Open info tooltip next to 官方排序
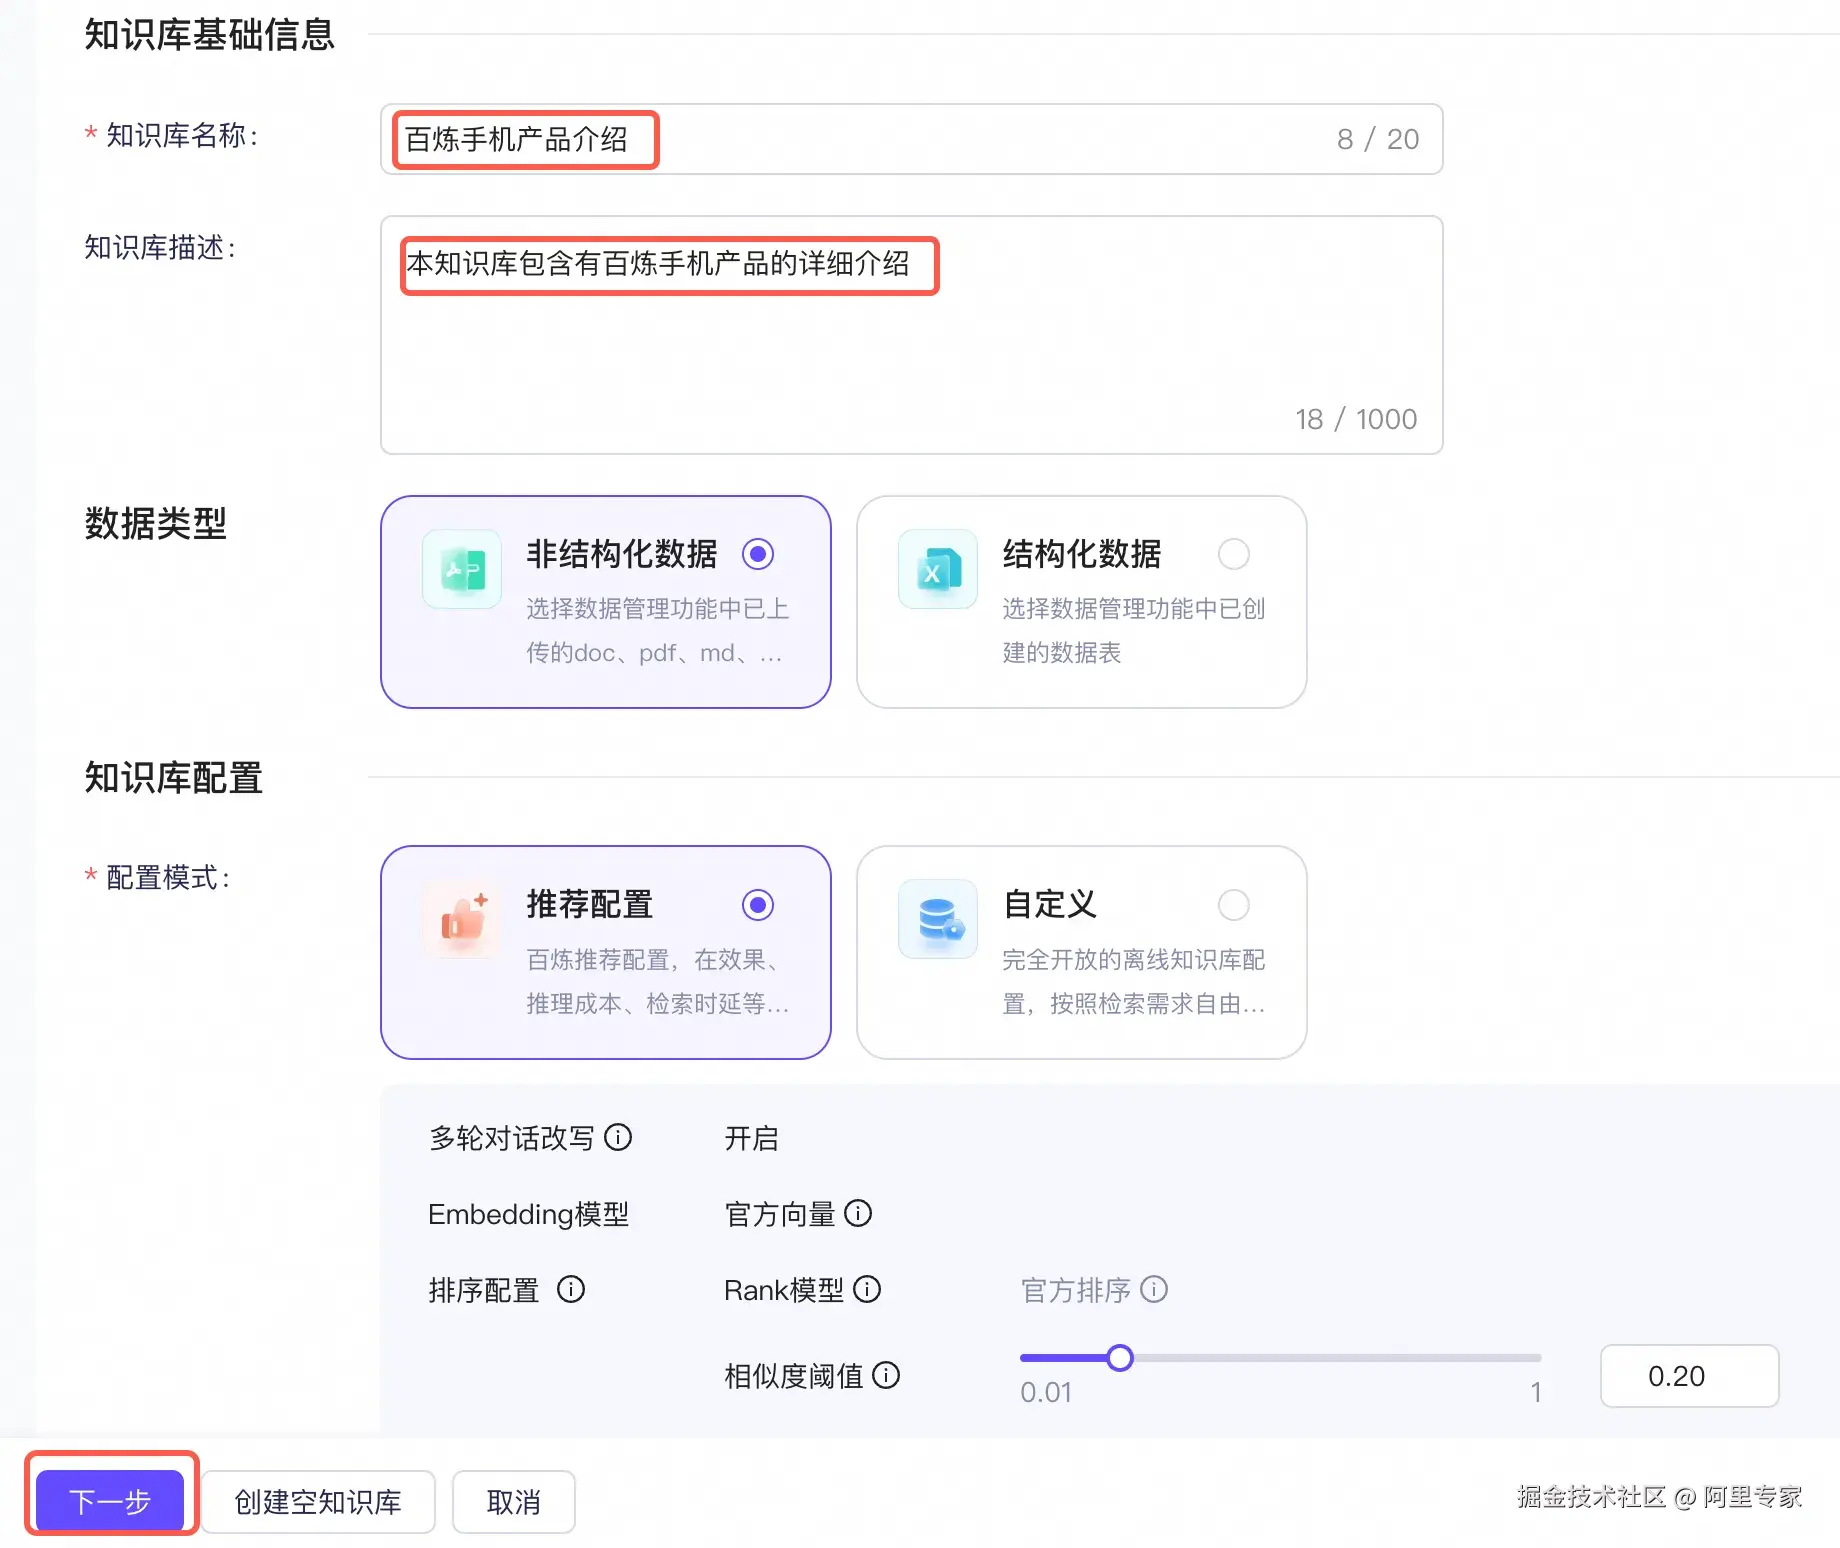 click(1154, 1289)
